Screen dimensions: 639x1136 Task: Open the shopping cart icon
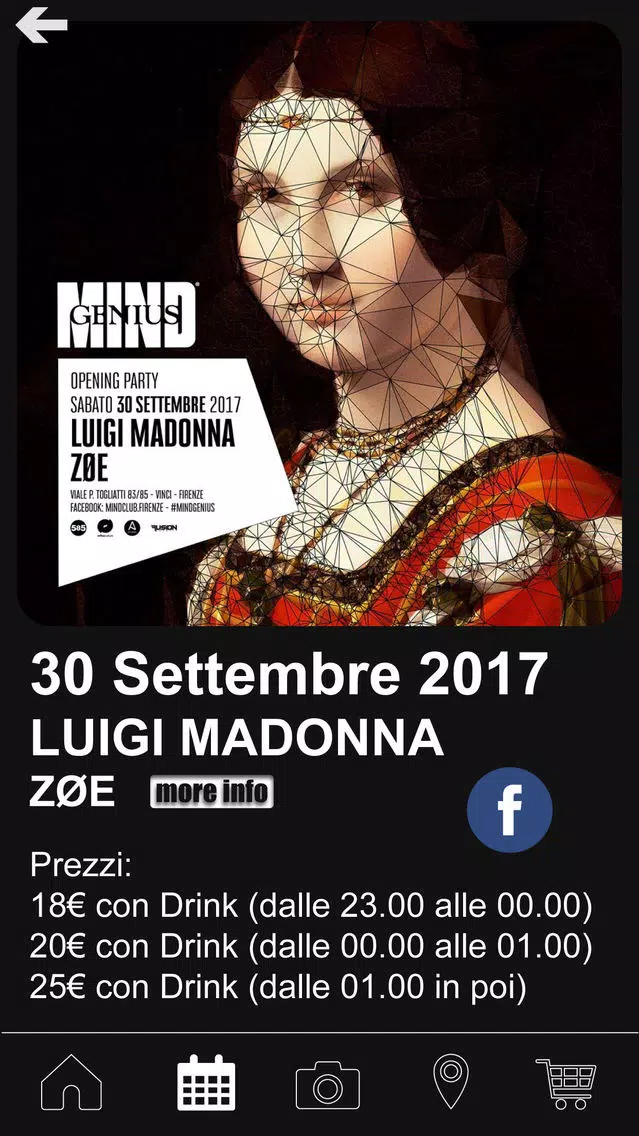click(x=566, y=1083)
